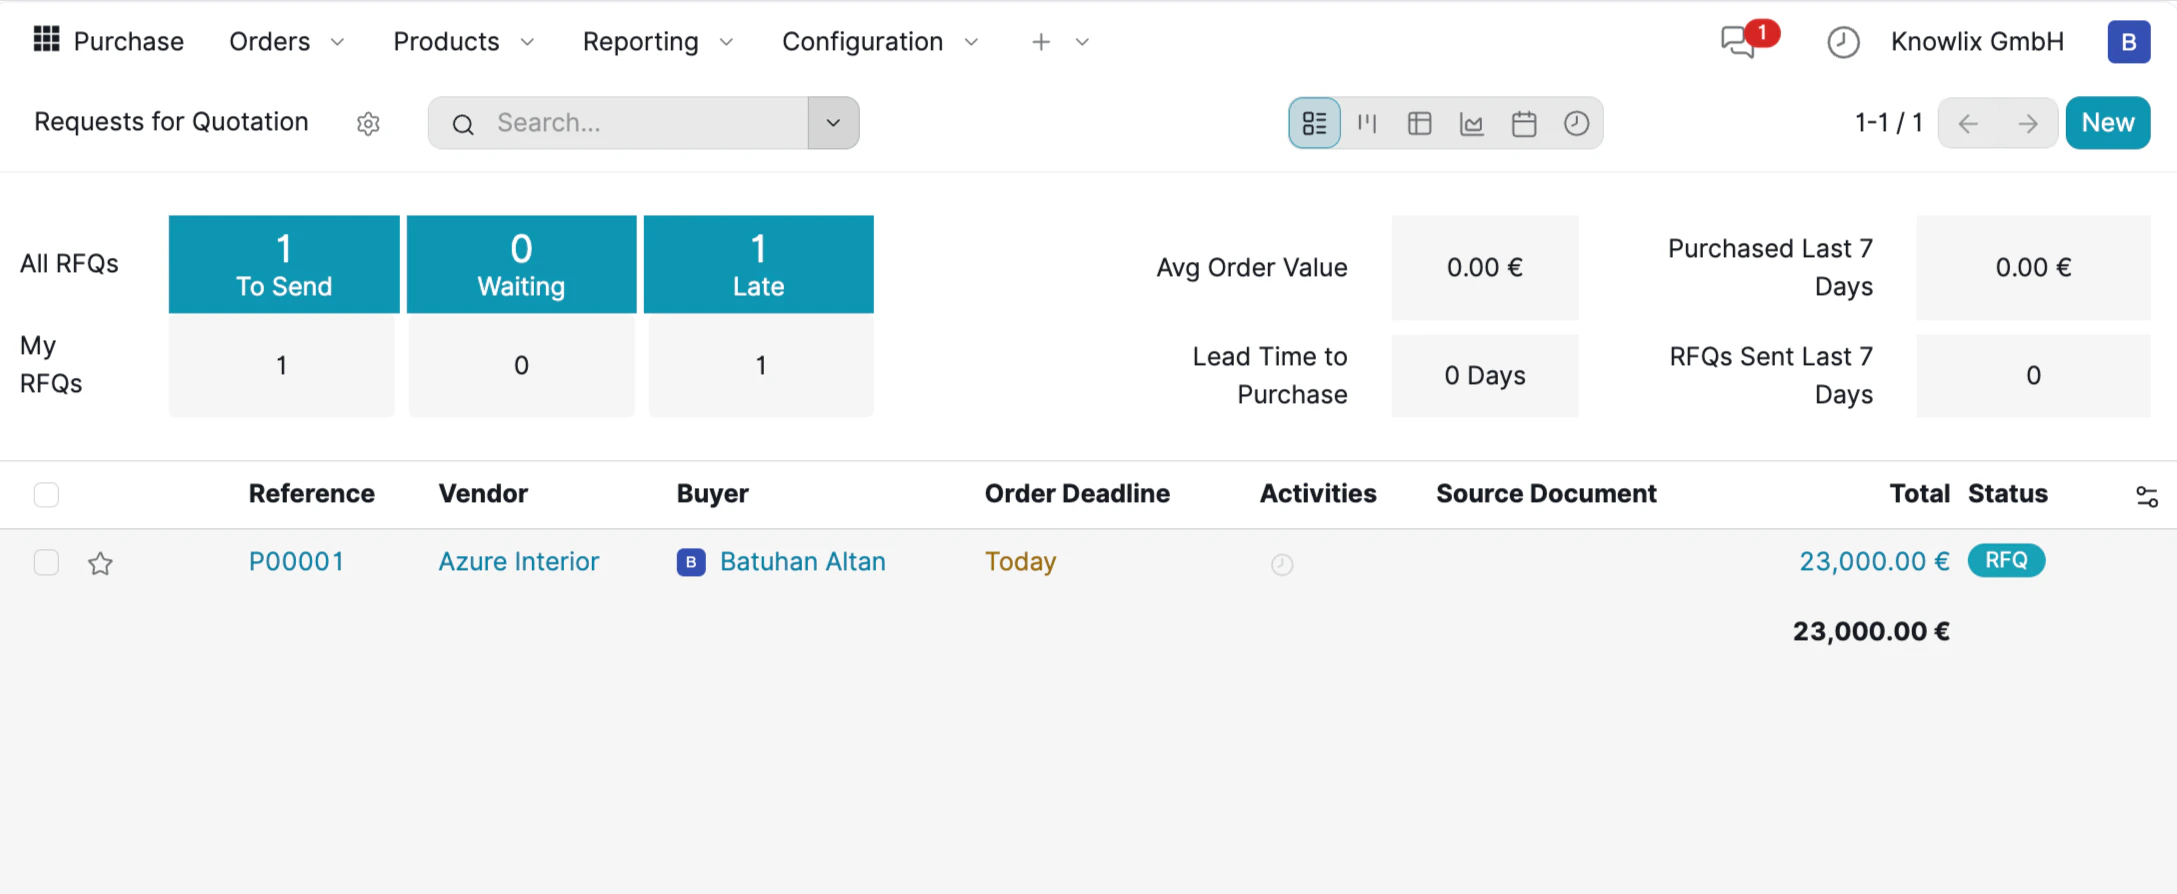Filter My RFQs to send count
The width and height of the screenshot is (2177, 894).
[x=282, y=366]
